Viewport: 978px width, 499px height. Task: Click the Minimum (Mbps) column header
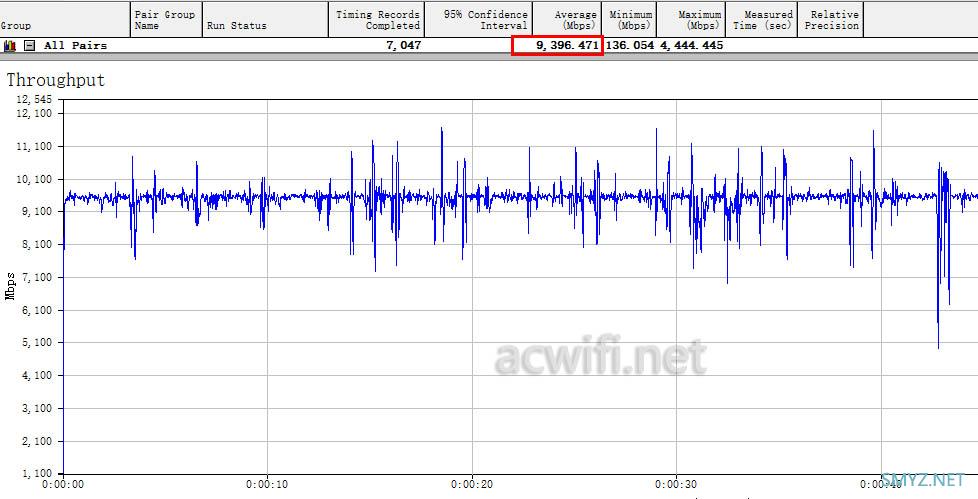tap(629, 19)
